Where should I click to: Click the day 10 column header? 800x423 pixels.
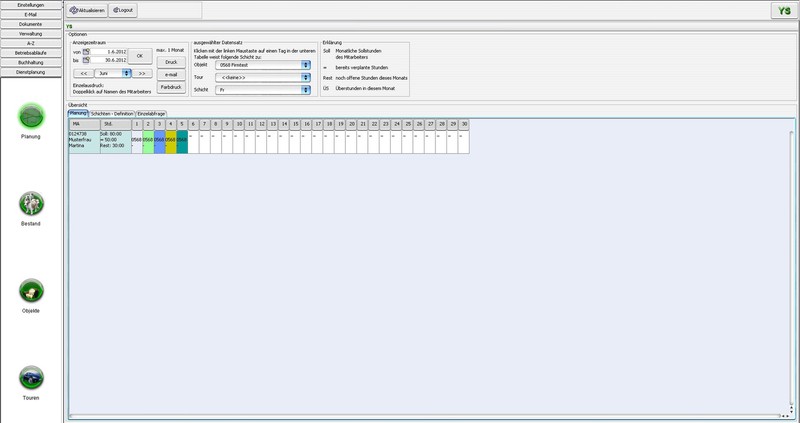tap(238, 125)
